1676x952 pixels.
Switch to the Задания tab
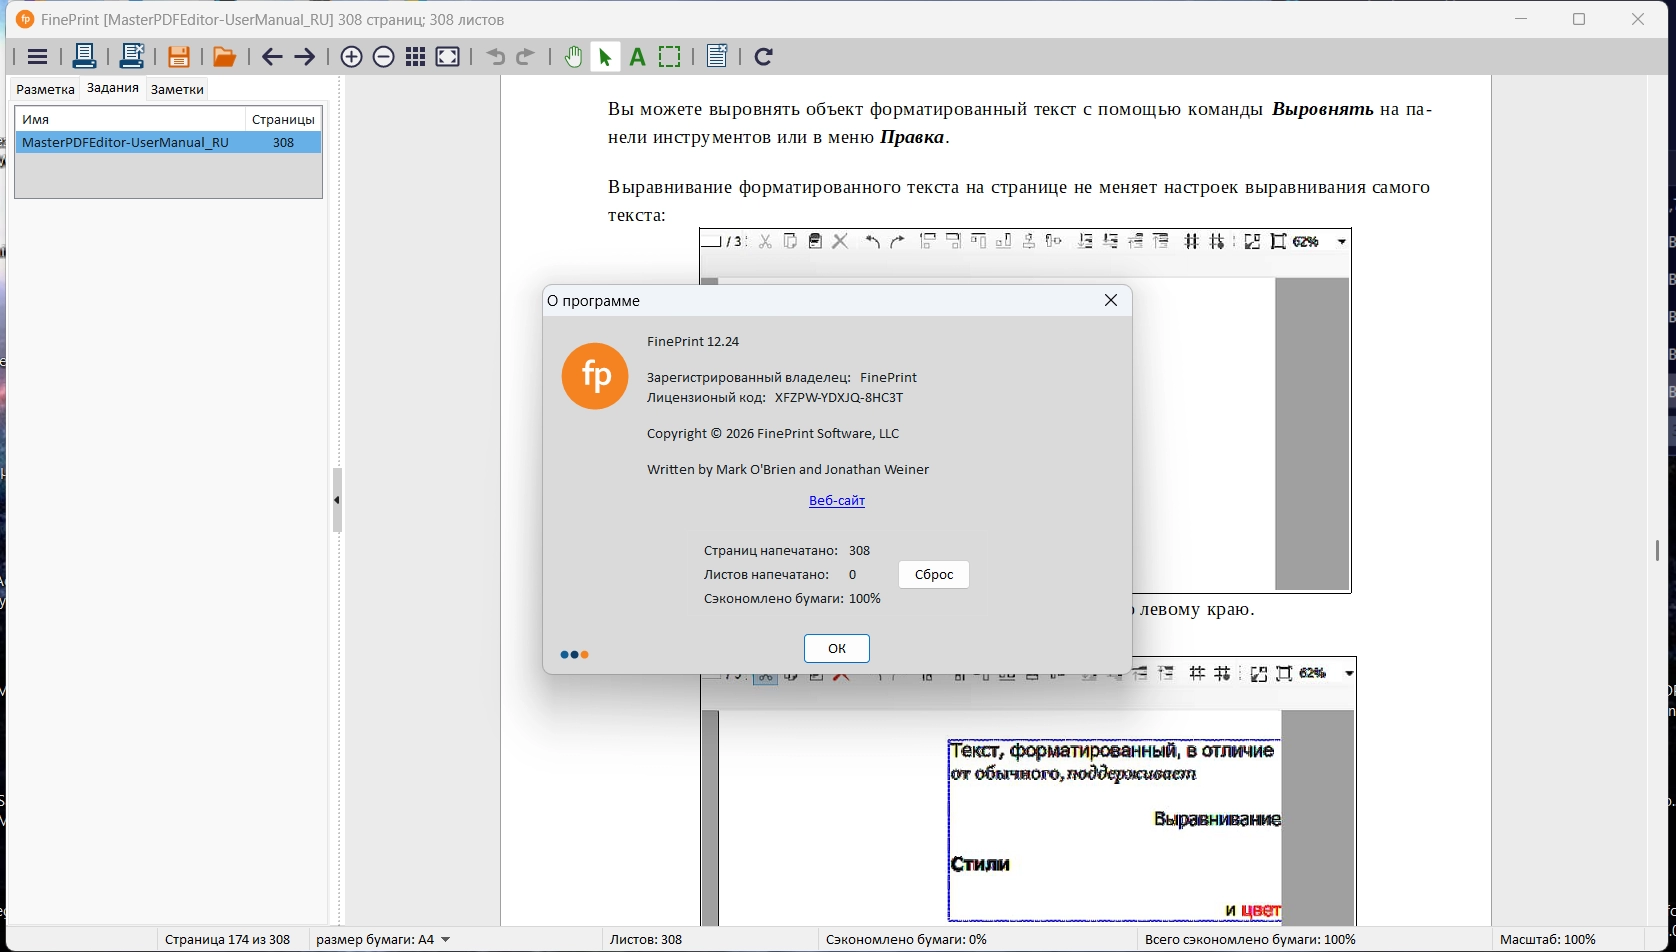113,88
